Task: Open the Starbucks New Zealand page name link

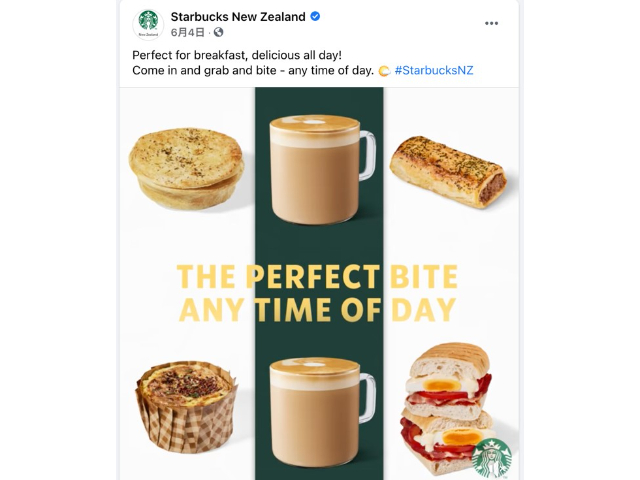Action: (x=238, y=17)
